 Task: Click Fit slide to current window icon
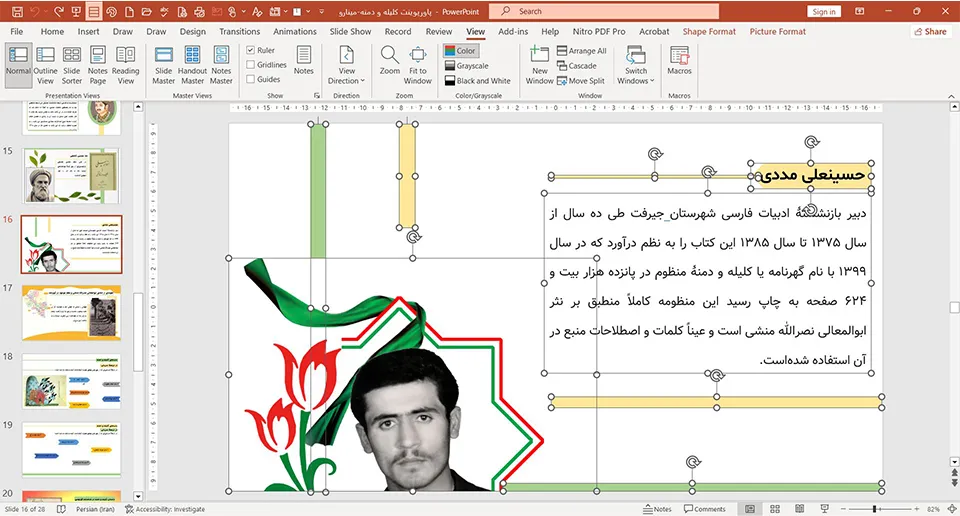952,509
